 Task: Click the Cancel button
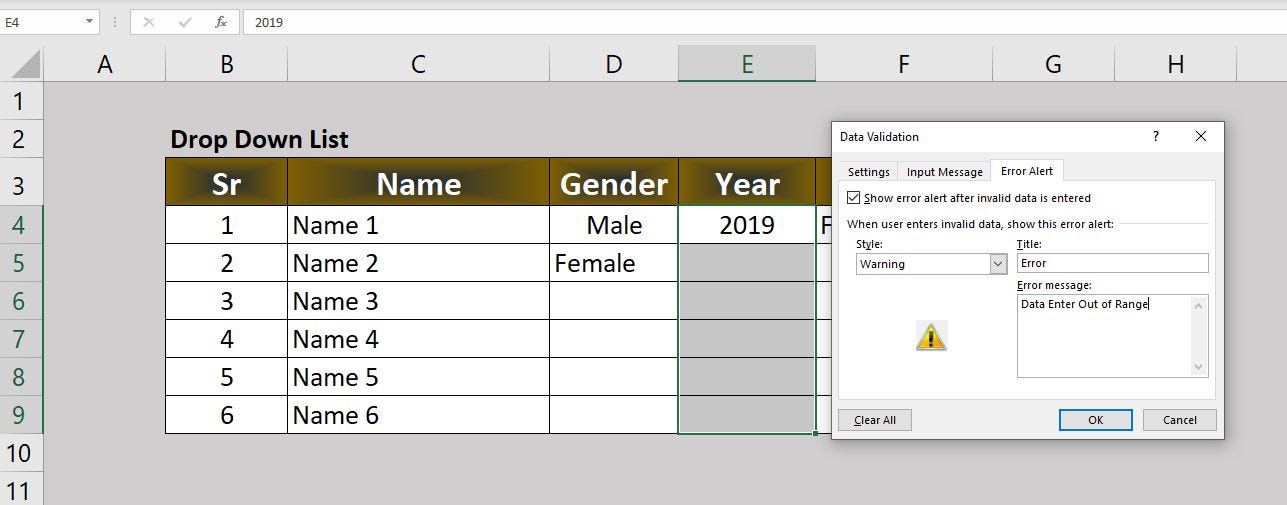pos(1179,420)
